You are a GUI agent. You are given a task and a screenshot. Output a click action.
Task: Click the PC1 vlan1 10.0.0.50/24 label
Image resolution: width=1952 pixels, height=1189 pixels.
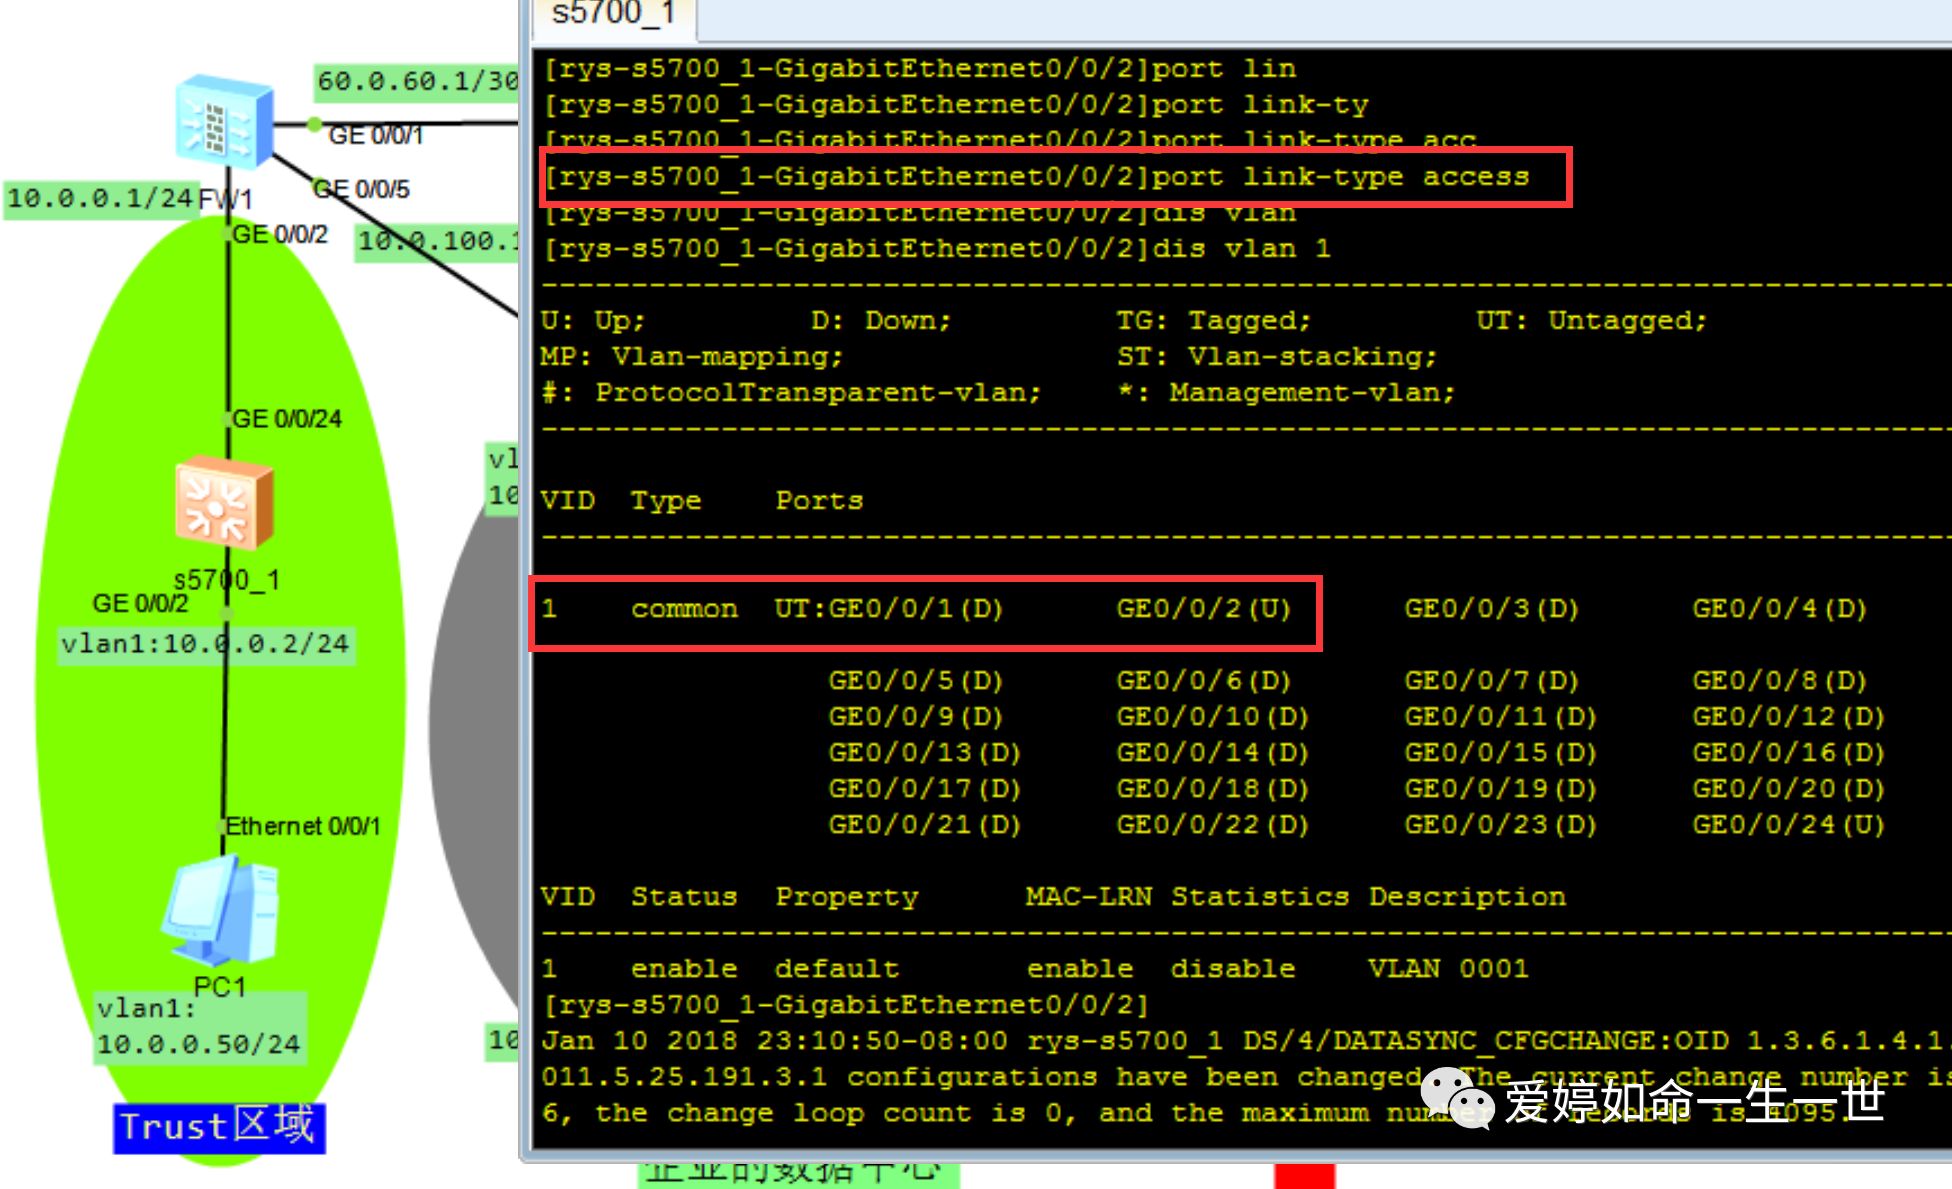(x=198, y=1027)
